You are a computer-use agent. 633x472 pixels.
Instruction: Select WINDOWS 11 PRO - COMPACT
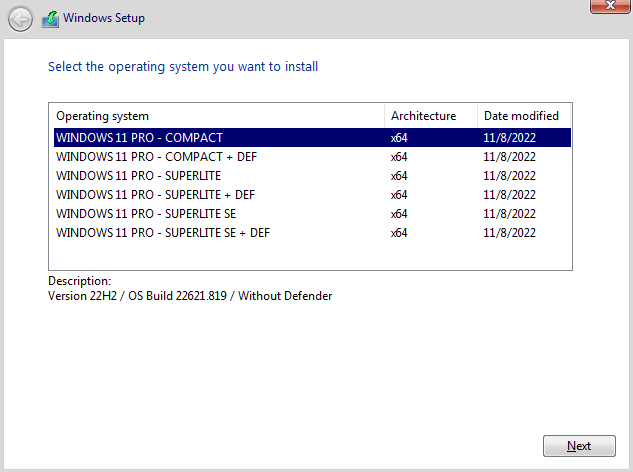(x=140, y=137)
